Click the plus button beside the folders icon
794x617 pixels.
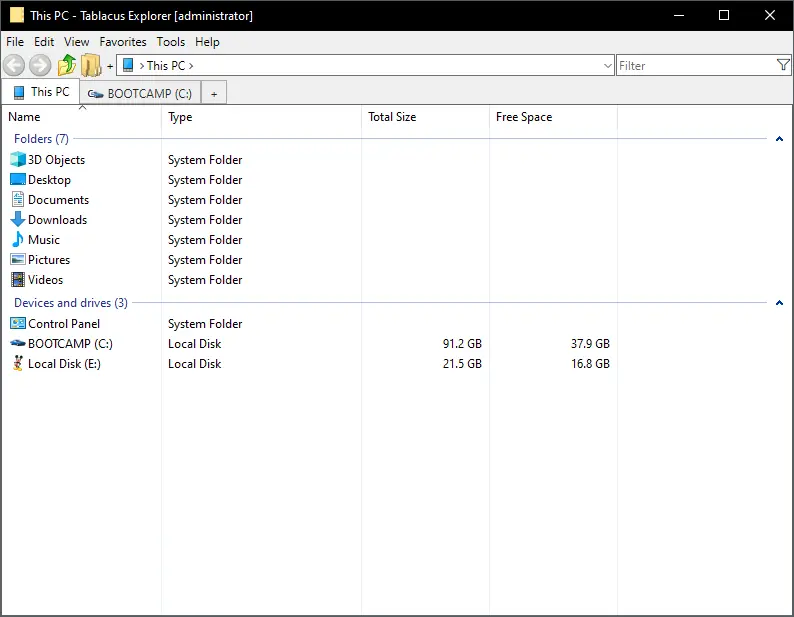point(110,66)
